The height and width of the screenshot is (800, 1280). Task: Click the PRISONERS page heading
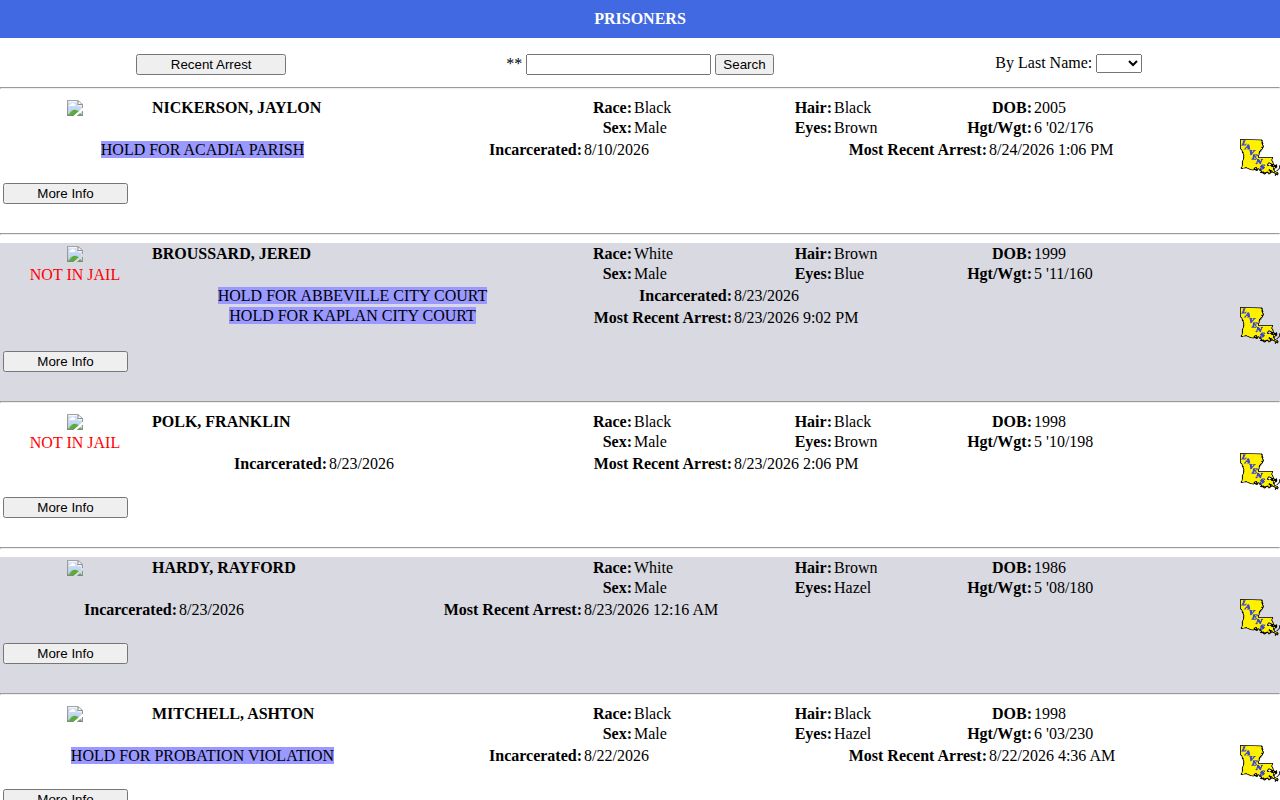point(640,19)
